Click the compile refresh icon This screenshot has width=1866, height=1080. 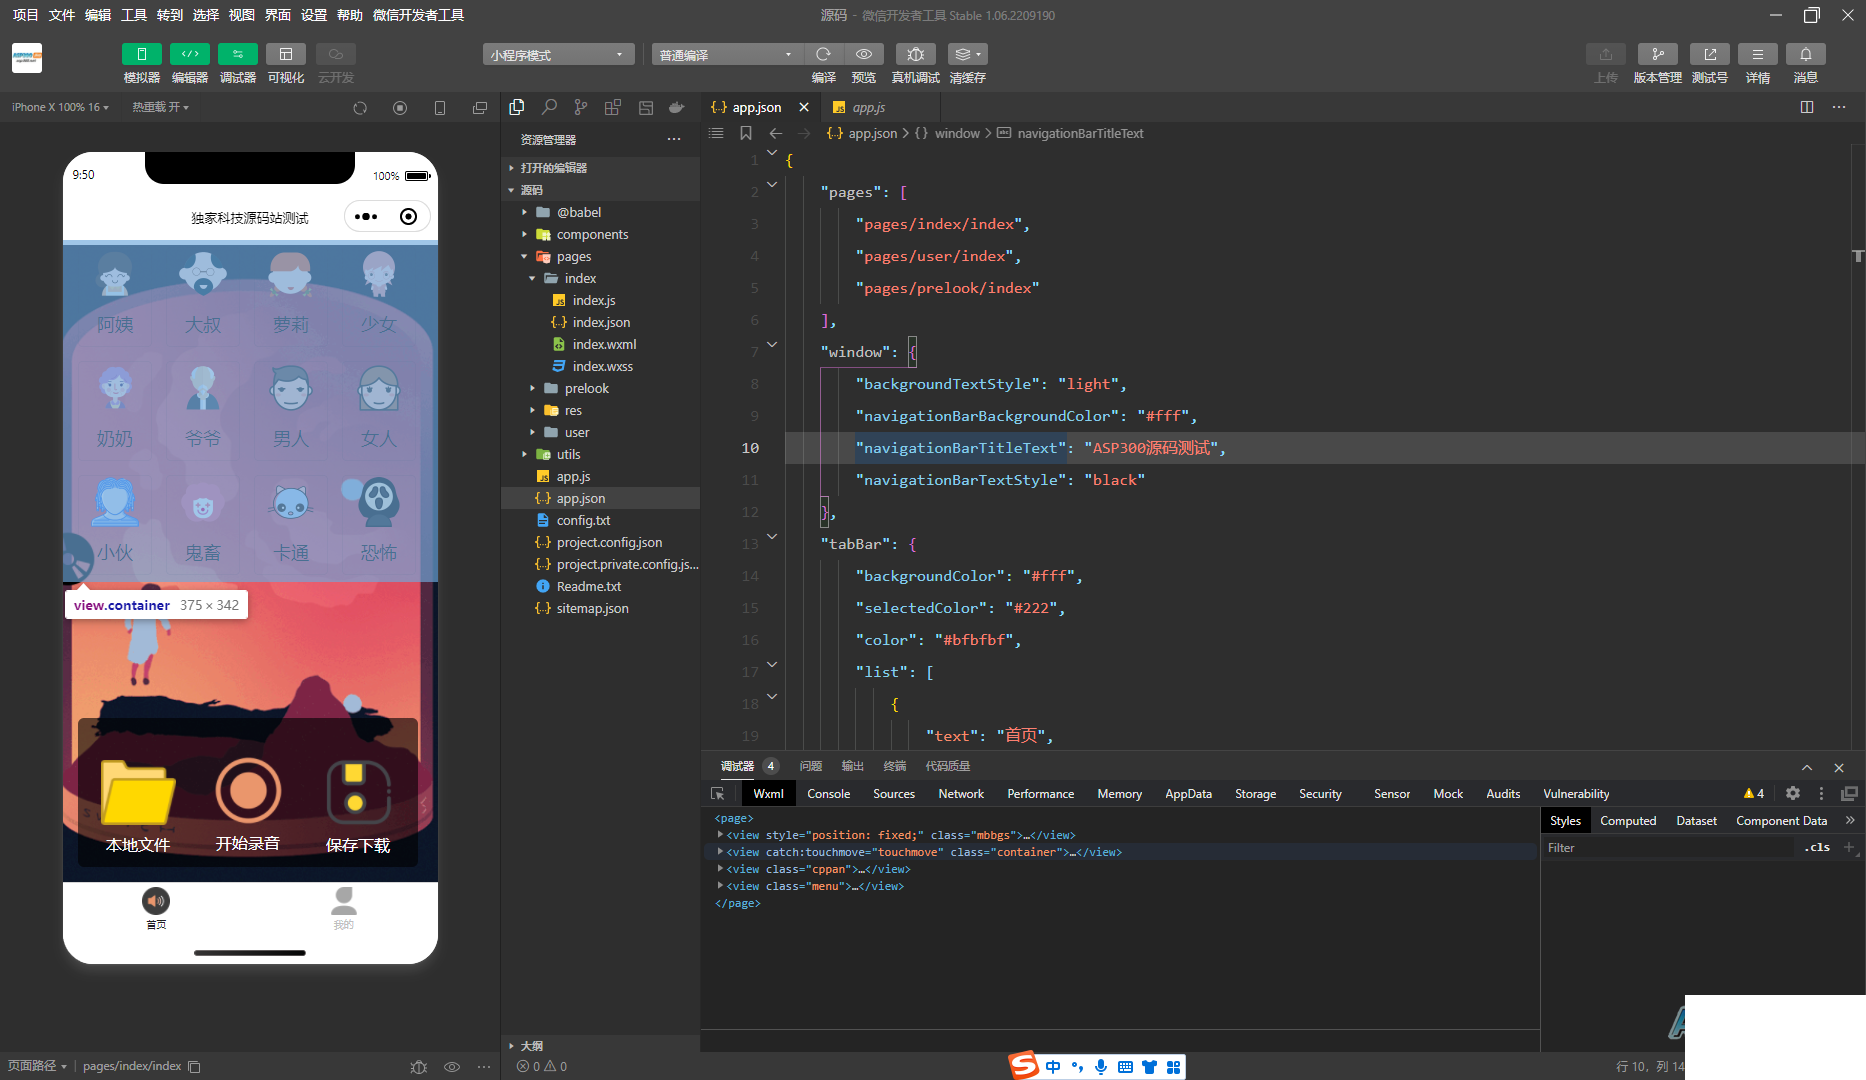pos(823,54)
